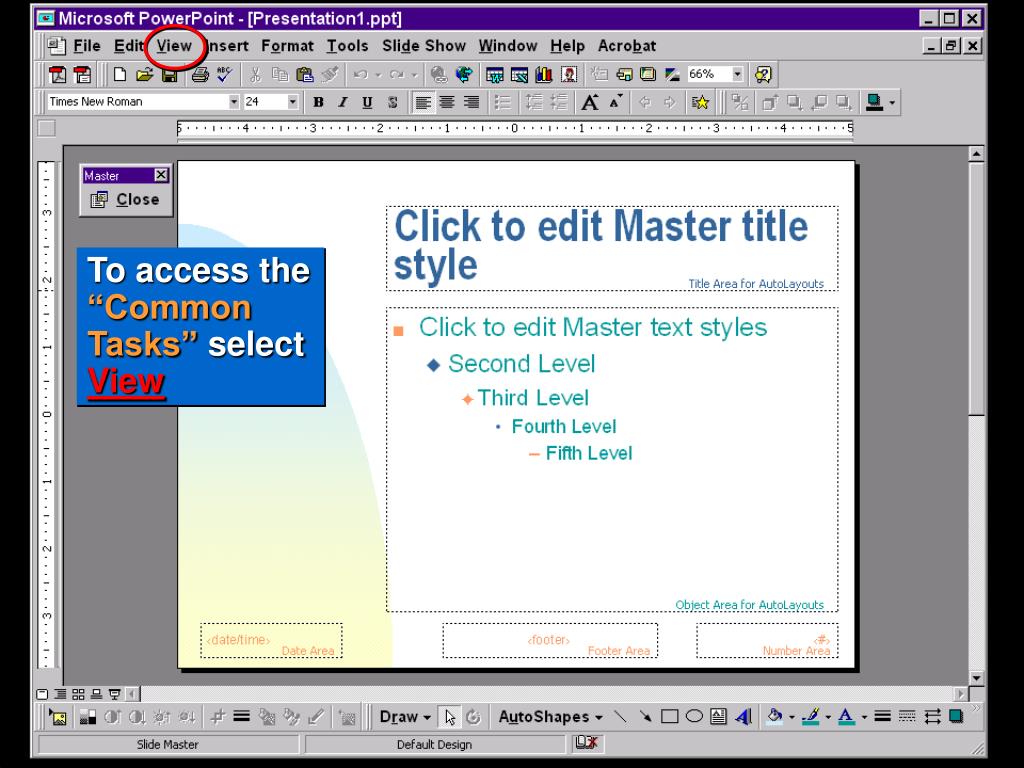Run the ABC spelling check icon
This screenshot has height=768, width=1024.
click(x=225, y=74)
